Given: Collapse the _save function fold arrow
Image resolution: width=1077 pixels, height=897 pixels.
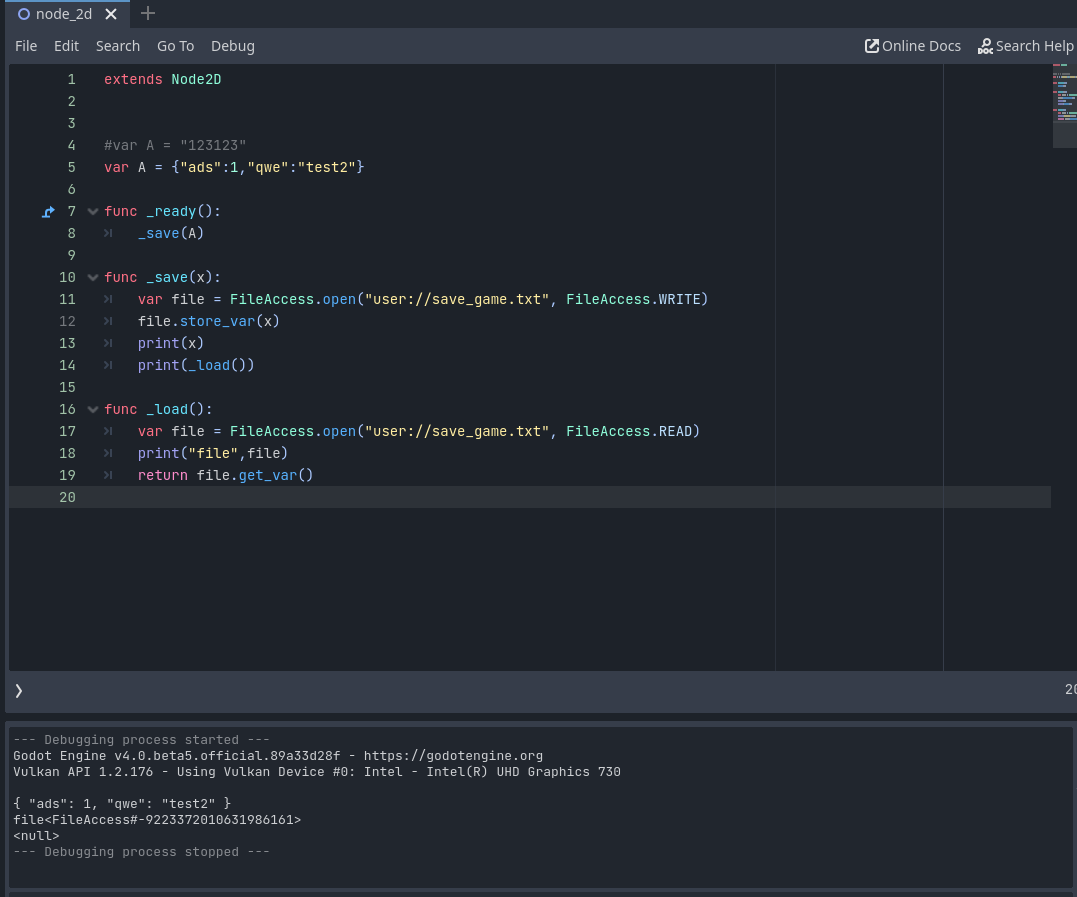Looking at the screenshot, I should [92, 277].
